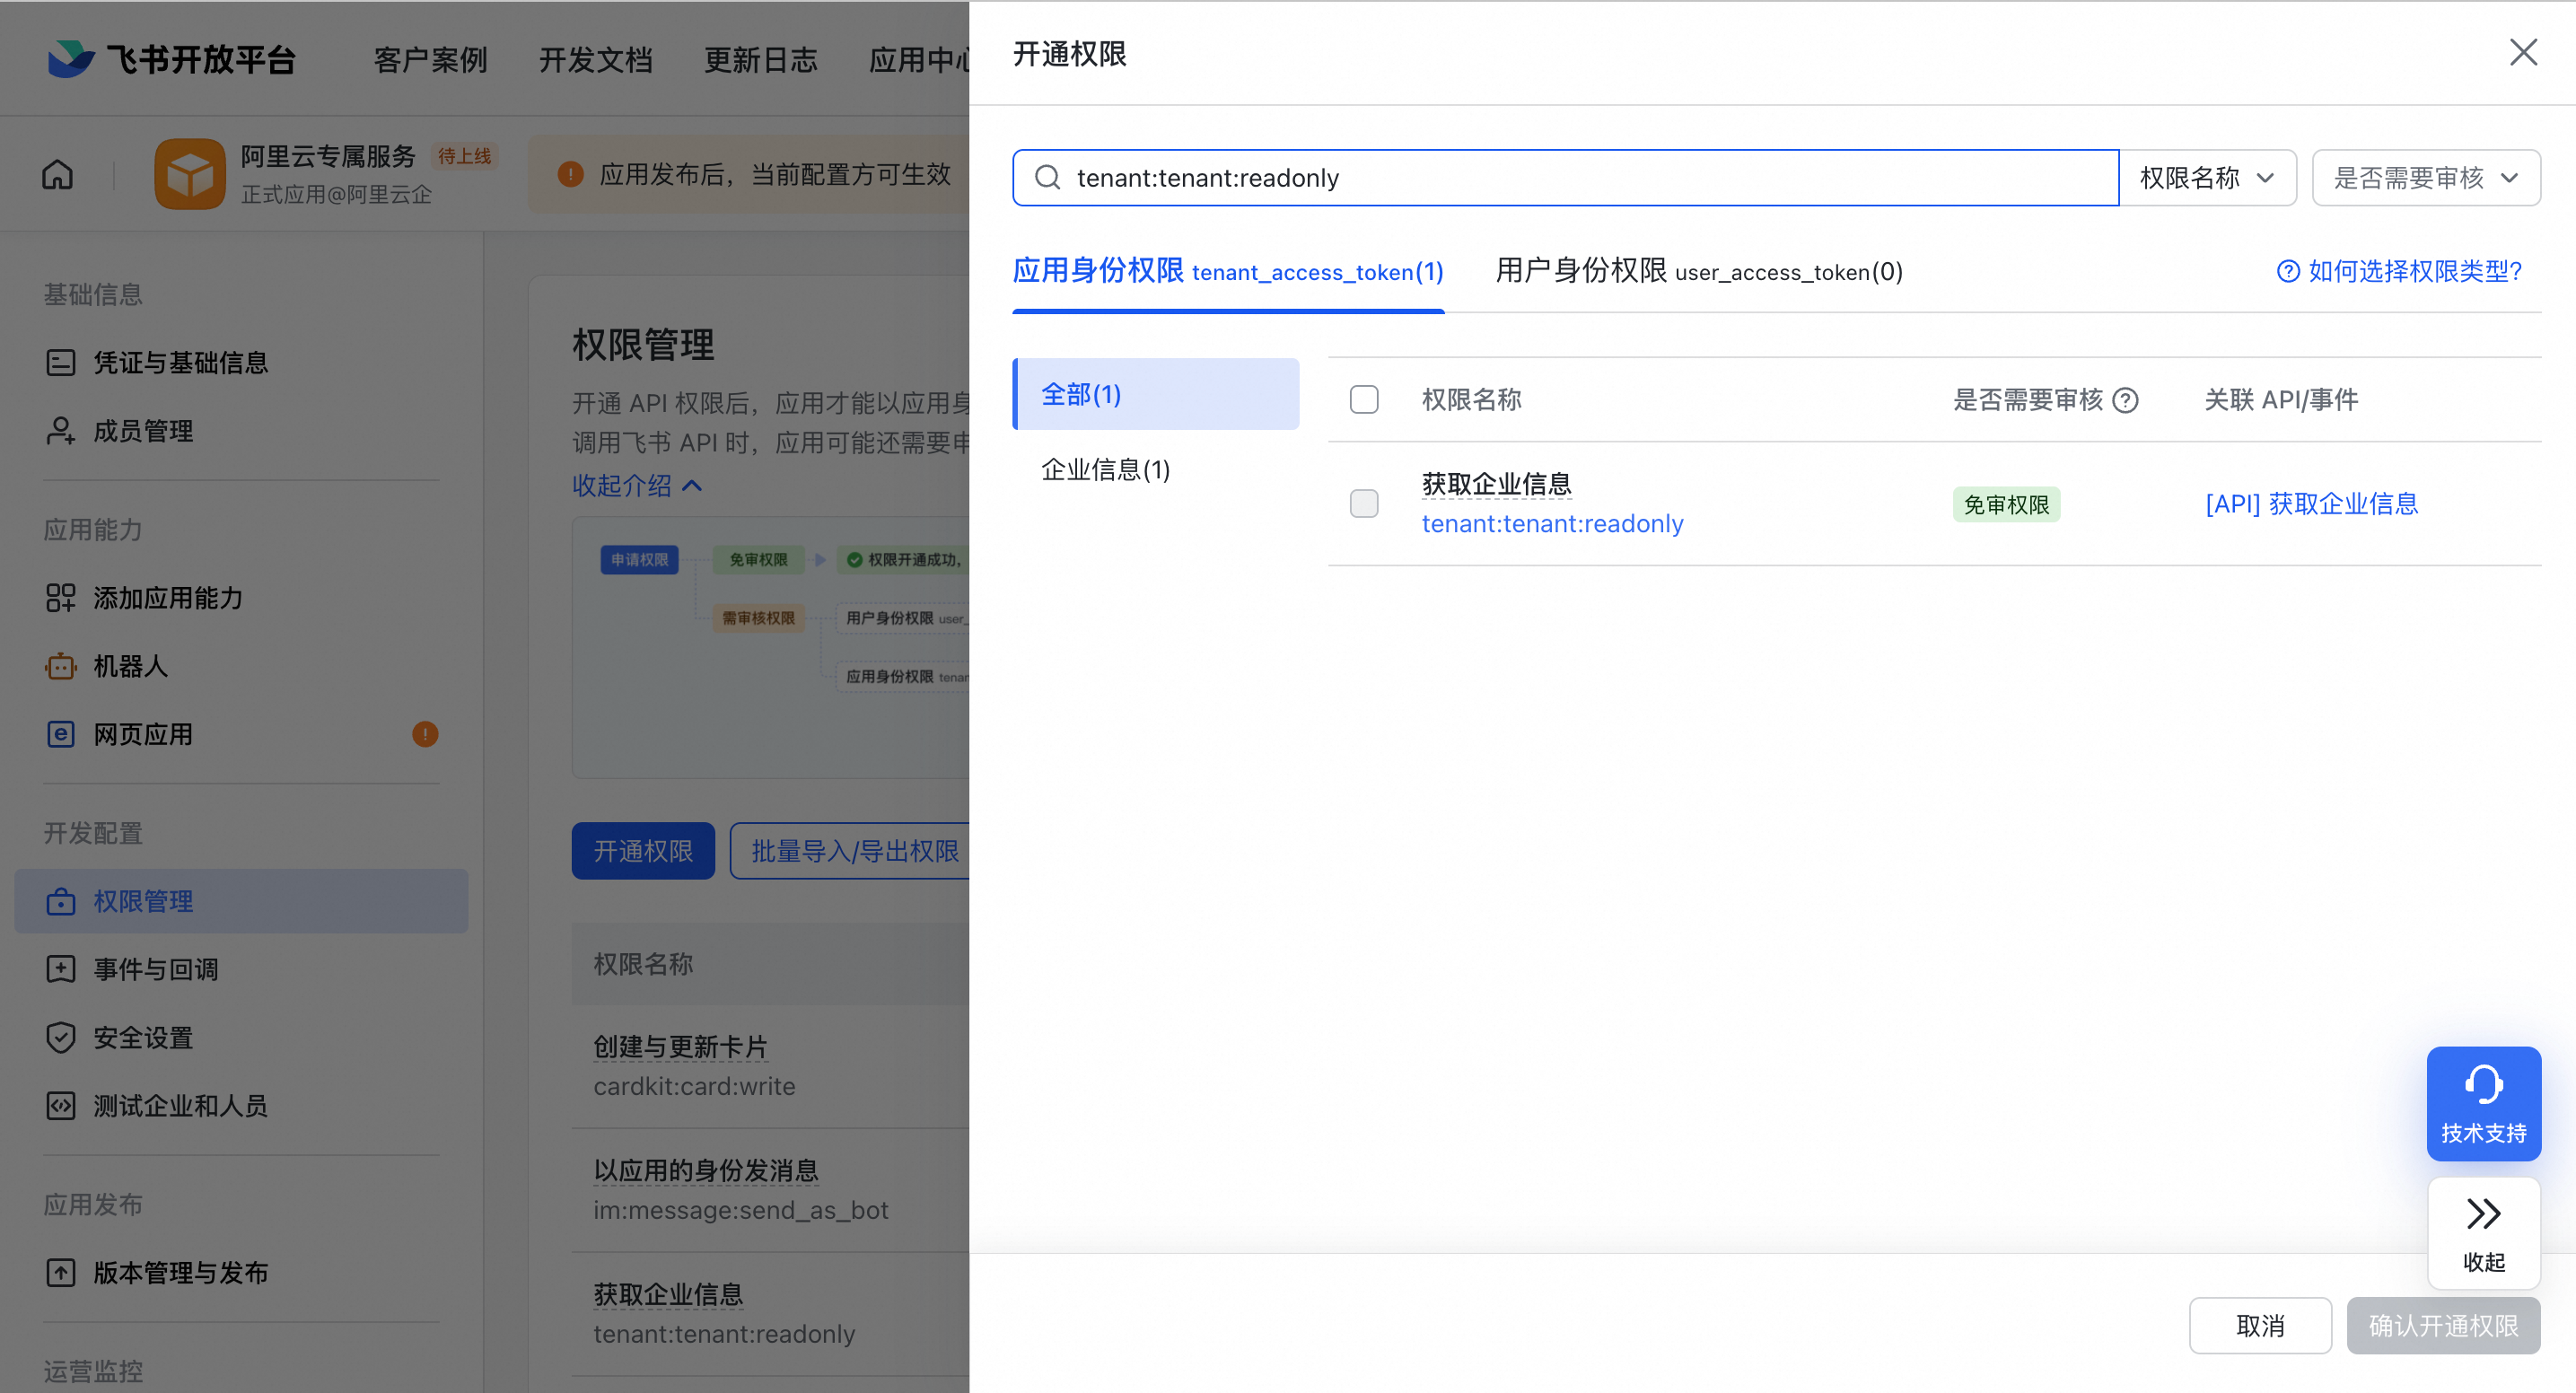The image size is (2576, 1393).
Task: Click the 阿里云专属服务 app icon
Action: [189, 174]
